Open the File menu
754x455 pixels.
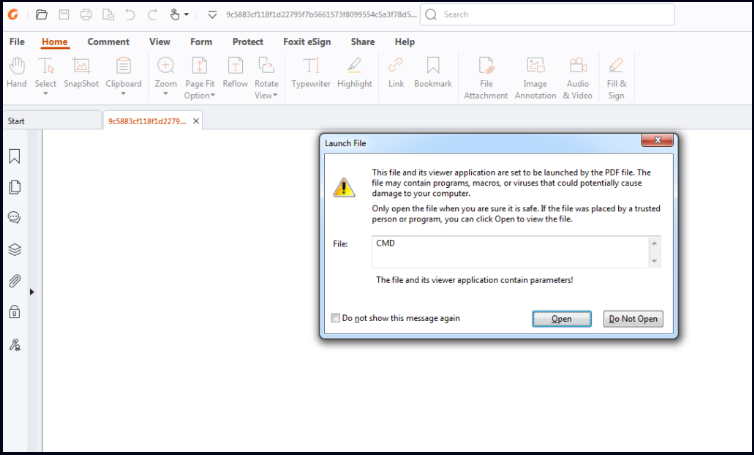(17, 42)
